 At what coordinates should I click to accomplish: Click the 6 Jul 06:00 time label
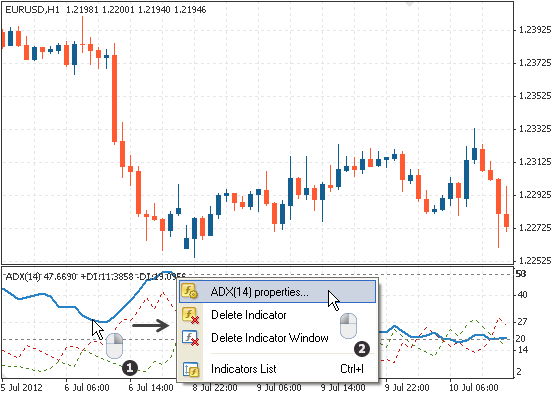tap(87, 388)
